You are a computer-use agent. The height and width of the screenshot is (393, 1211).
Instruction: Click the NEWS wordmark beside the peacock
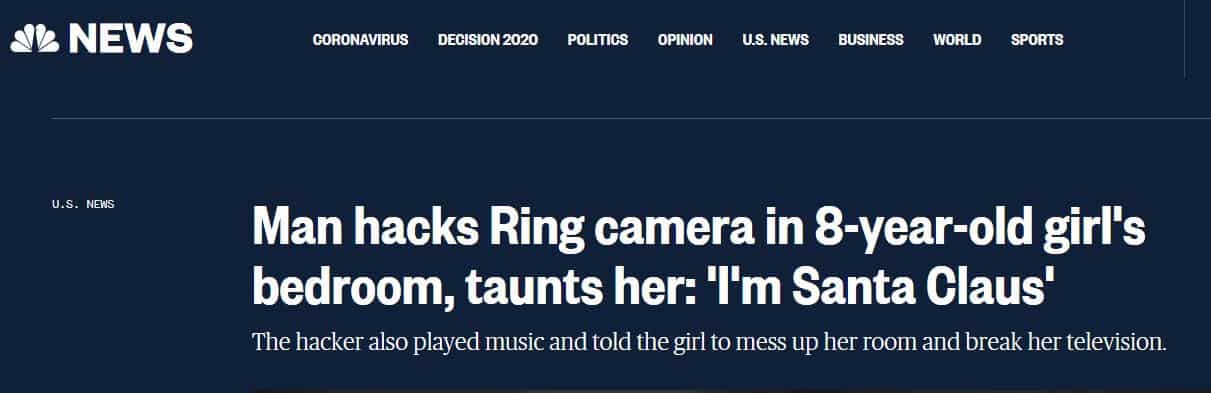131,40
